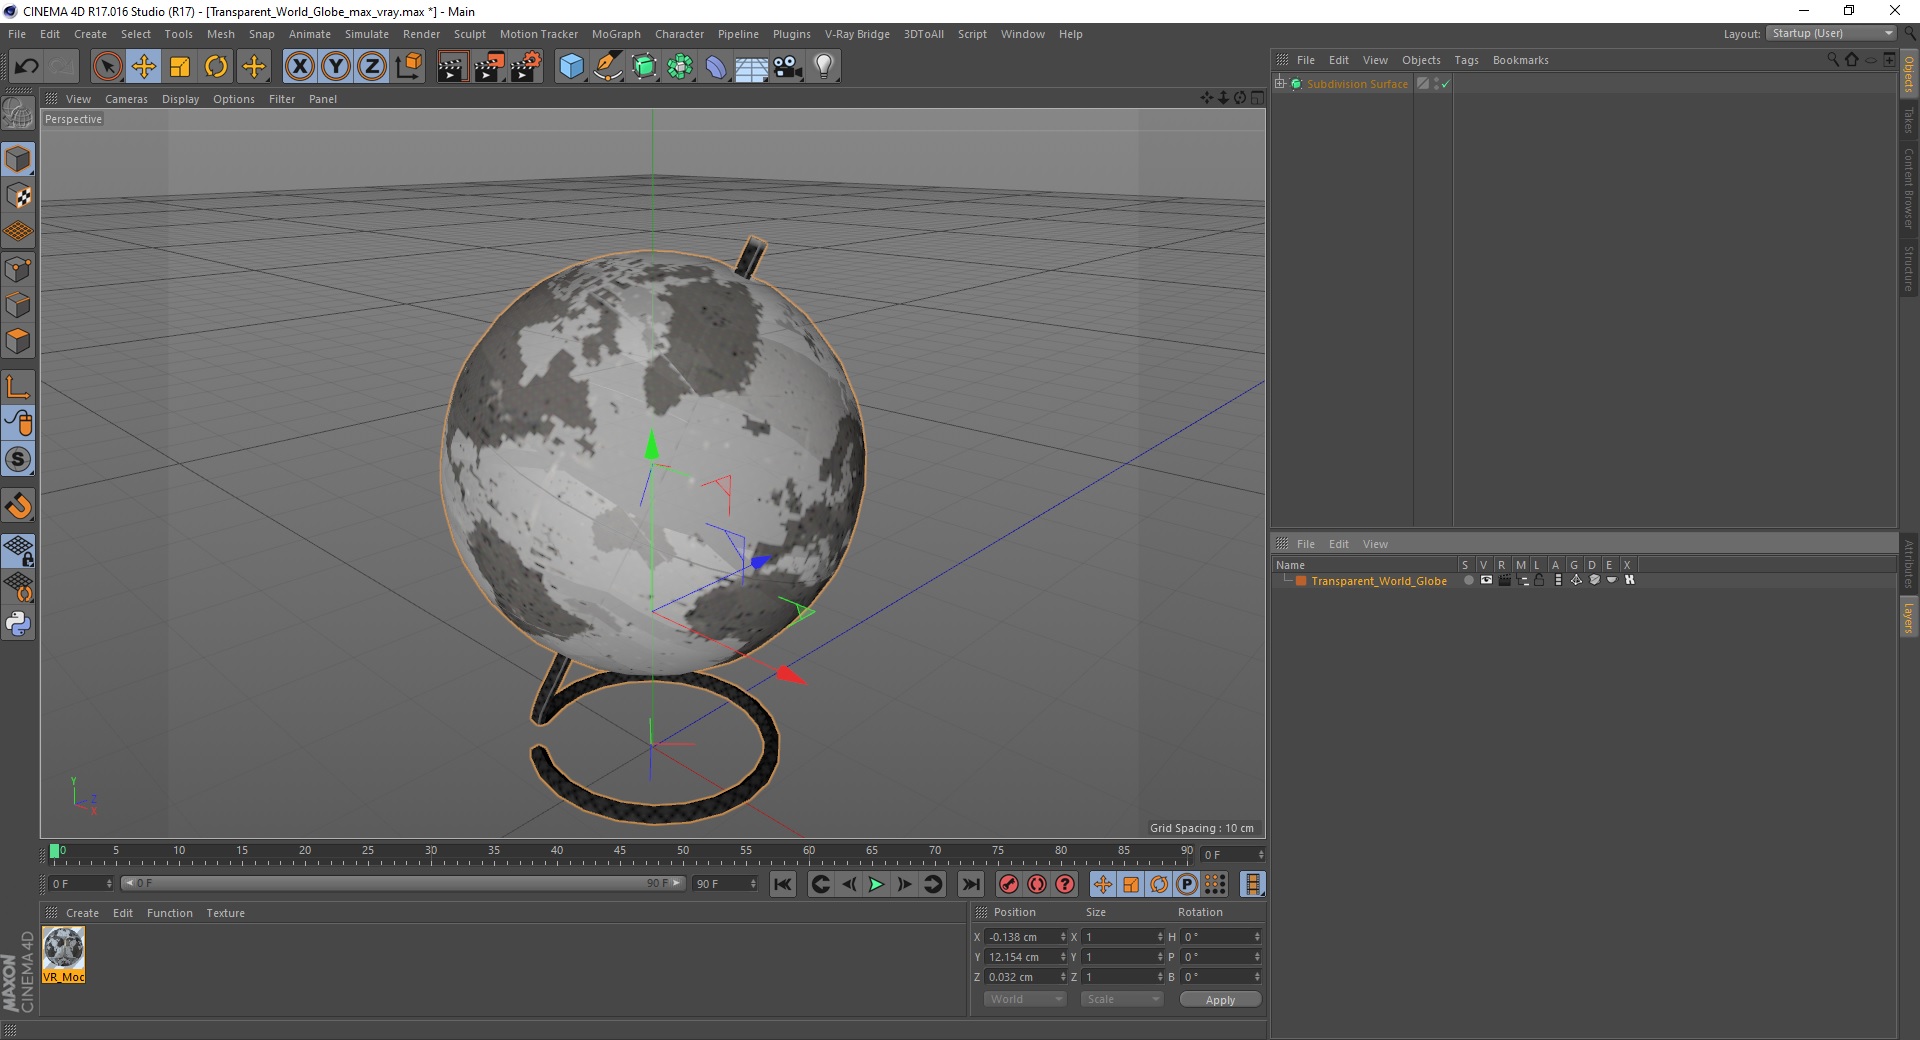Switch to Model mode
Screen dimensions: 1920x1040
point(18,159)
